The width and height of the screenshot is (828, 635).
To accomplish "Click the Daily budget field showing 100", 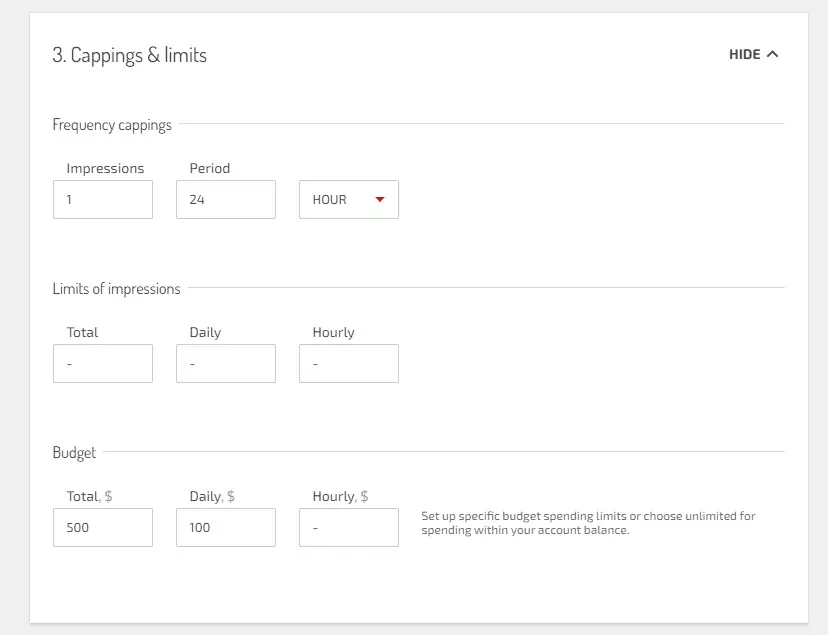I will pyautogui.click(x=226, y=528).
